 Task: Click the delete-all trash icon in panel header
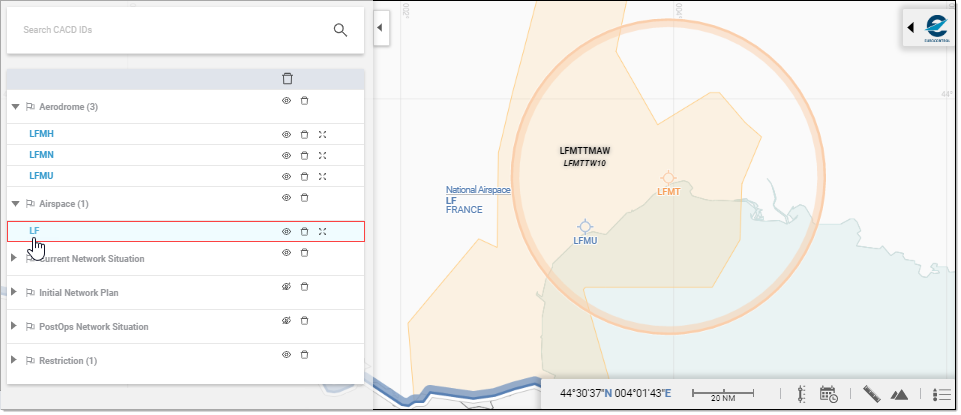(x=288, y=78)
